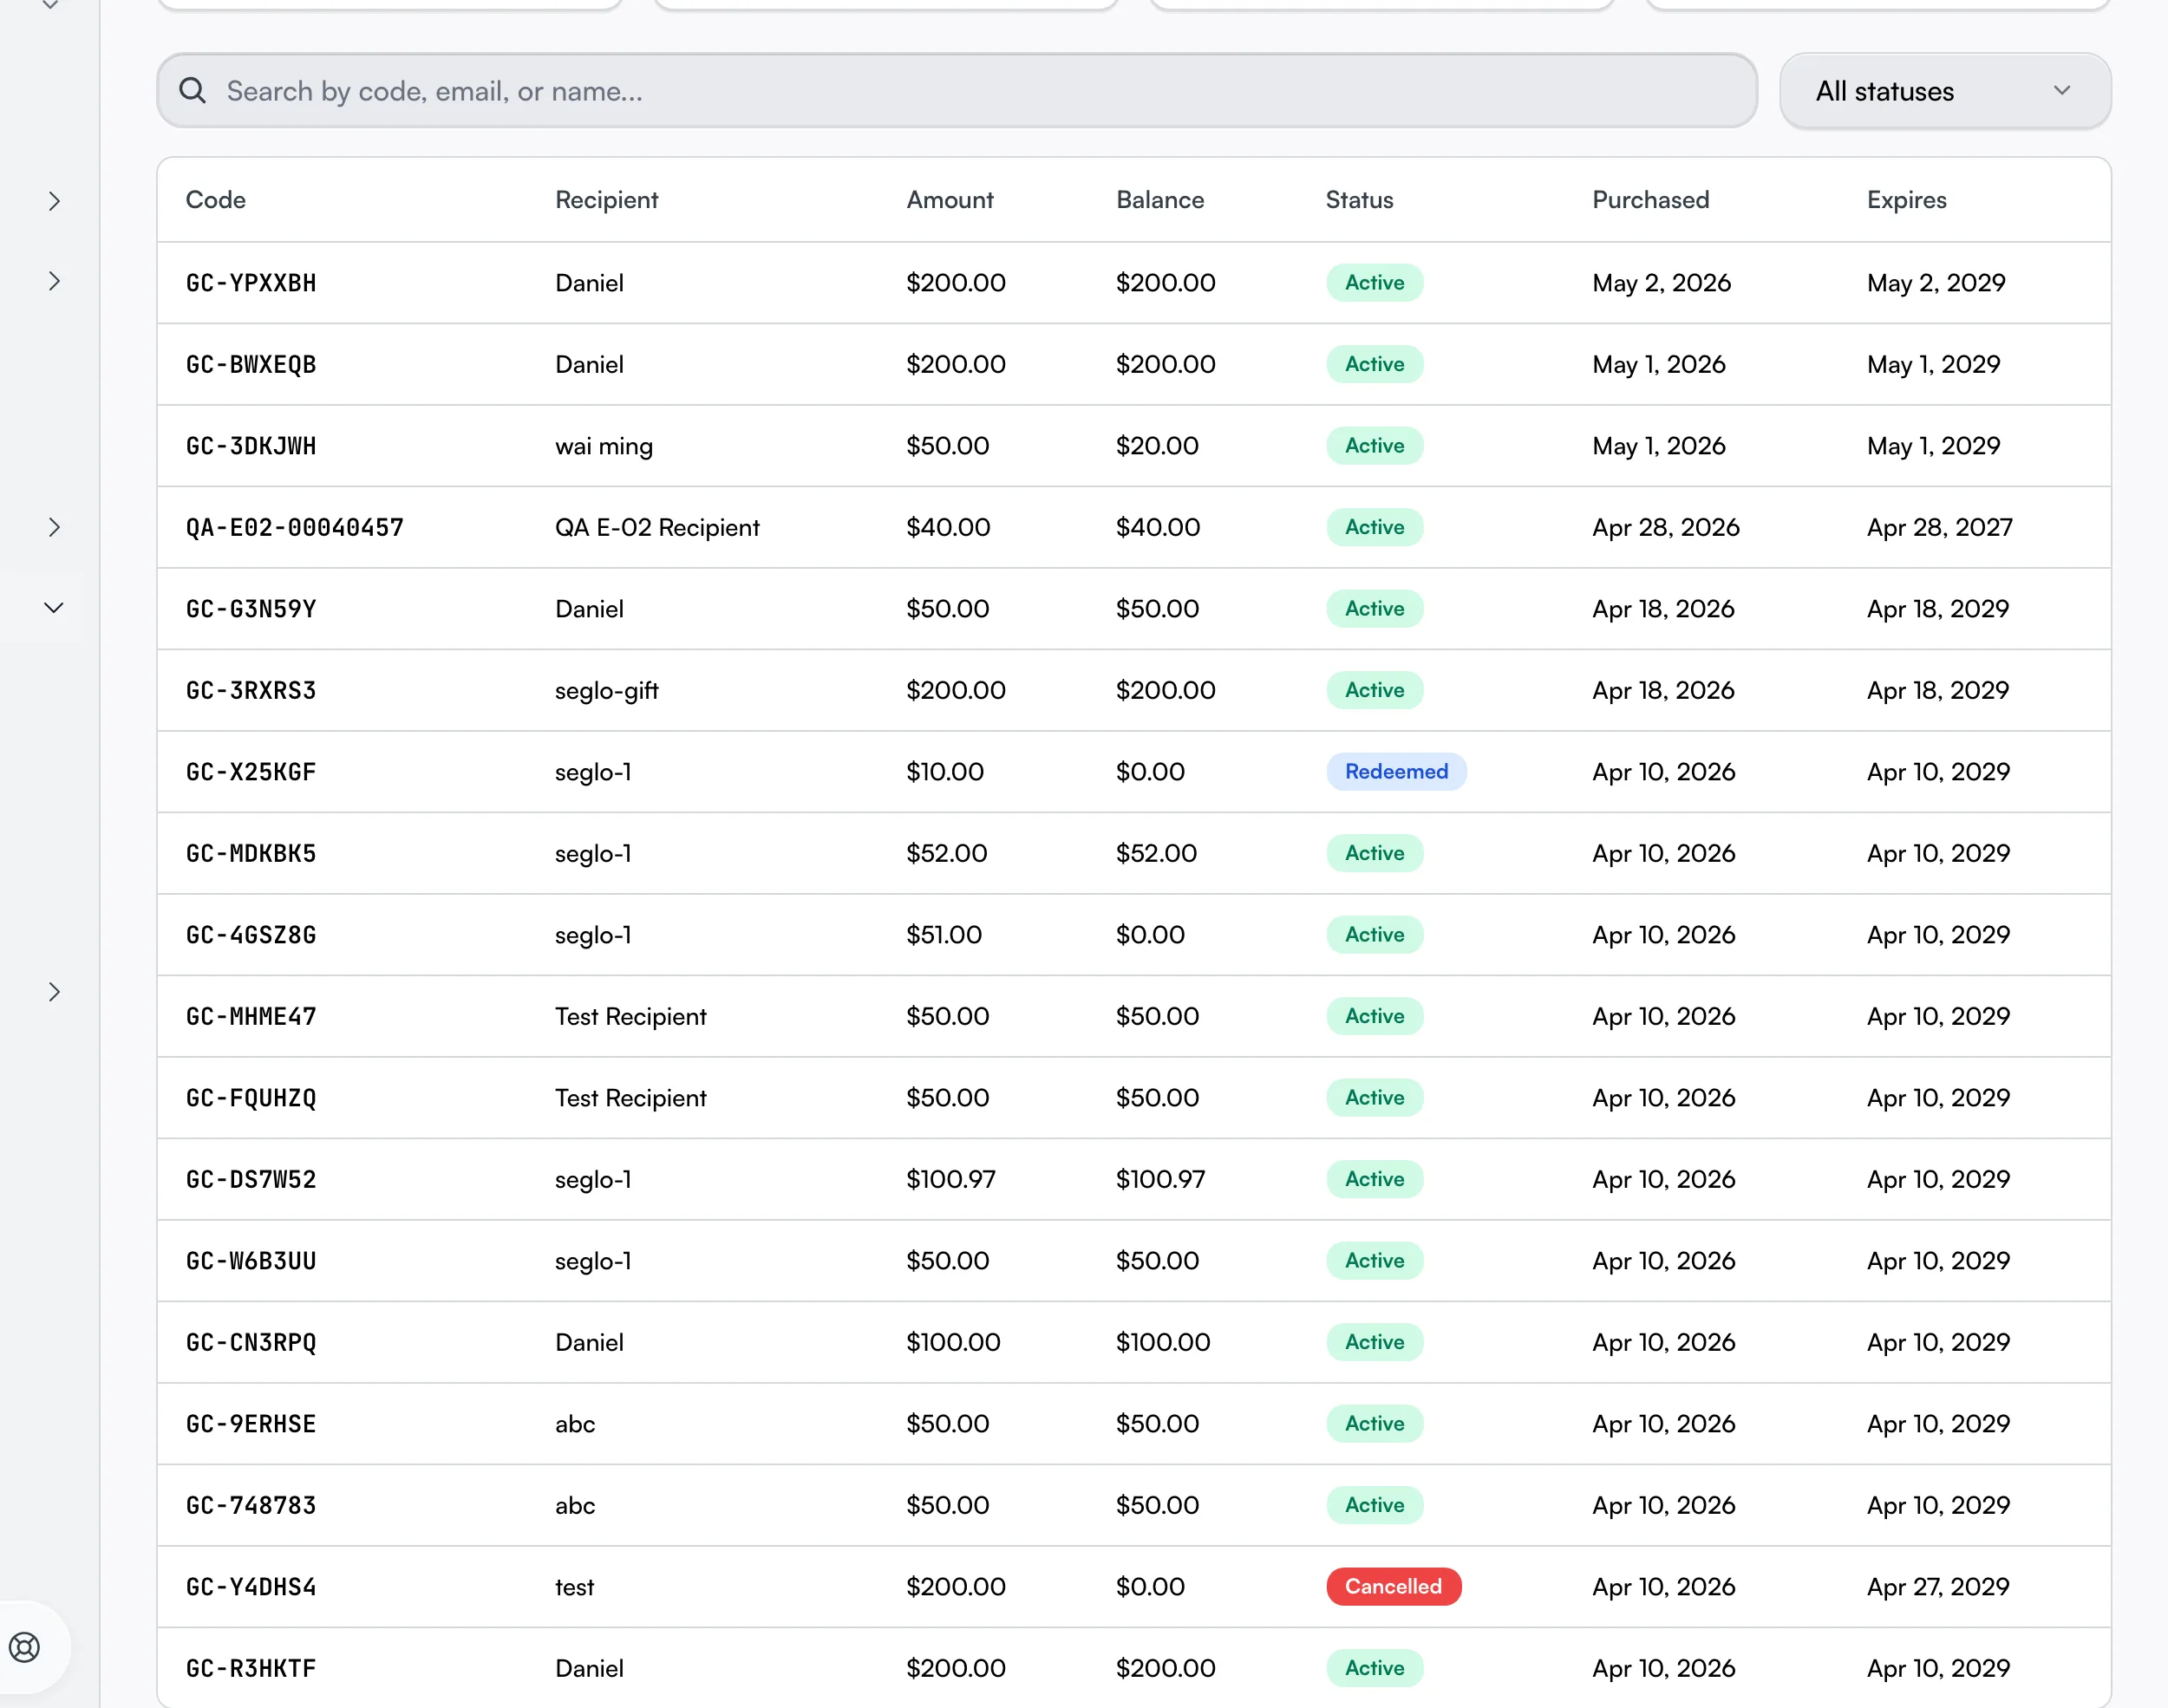Click the search magnifier icon

[x=192, y=91]
